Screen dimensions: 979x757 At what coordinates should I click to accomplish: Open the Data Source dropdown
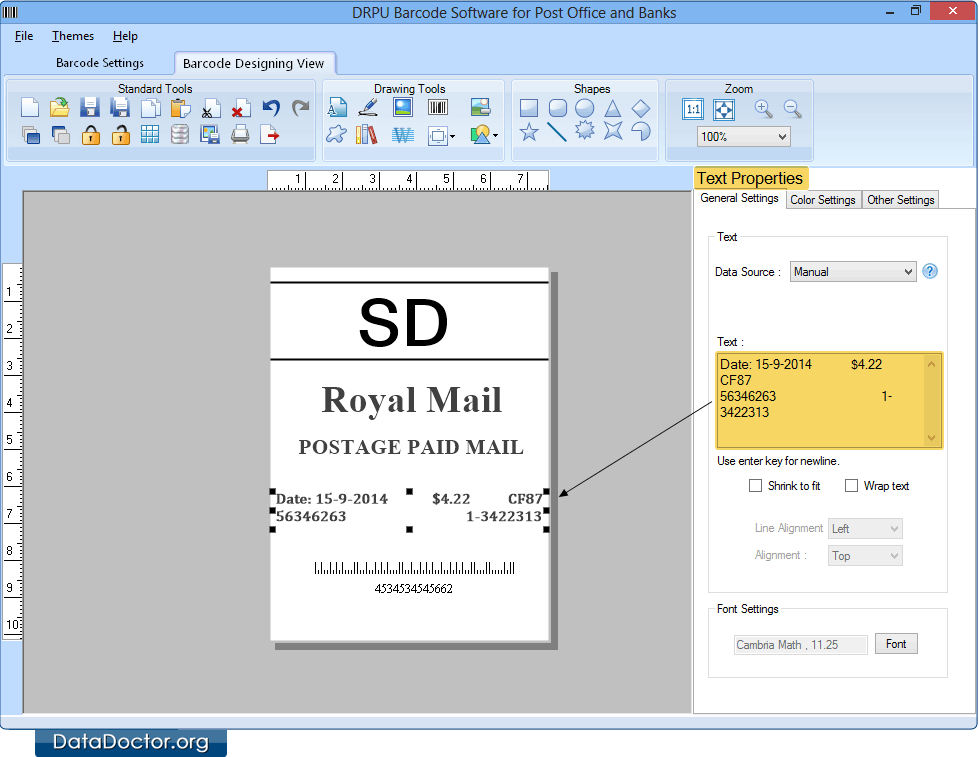(852, 271)
